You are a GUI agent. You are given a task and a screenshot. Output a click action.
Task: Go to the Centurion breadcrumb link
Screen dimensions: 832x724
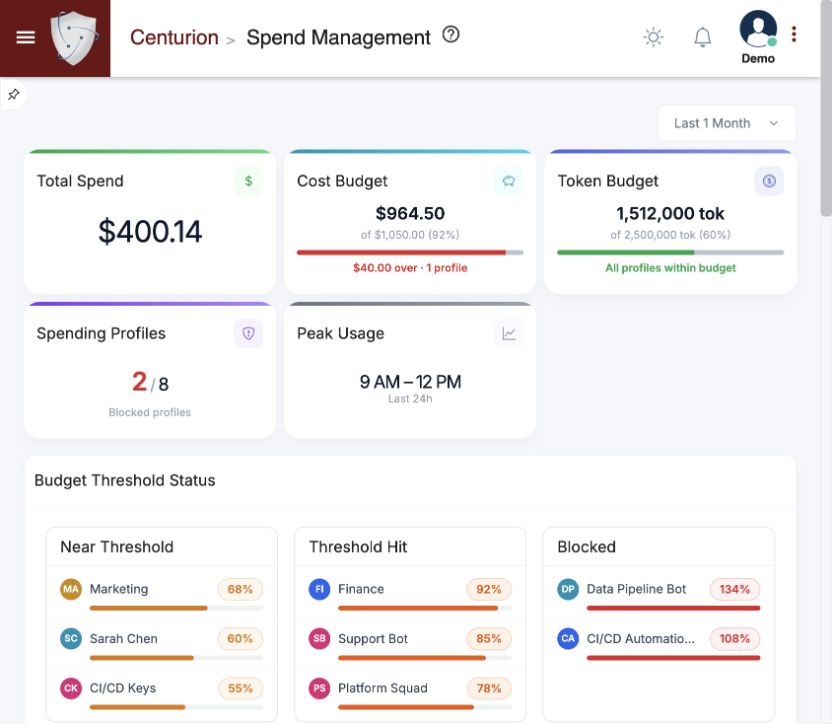174,37
